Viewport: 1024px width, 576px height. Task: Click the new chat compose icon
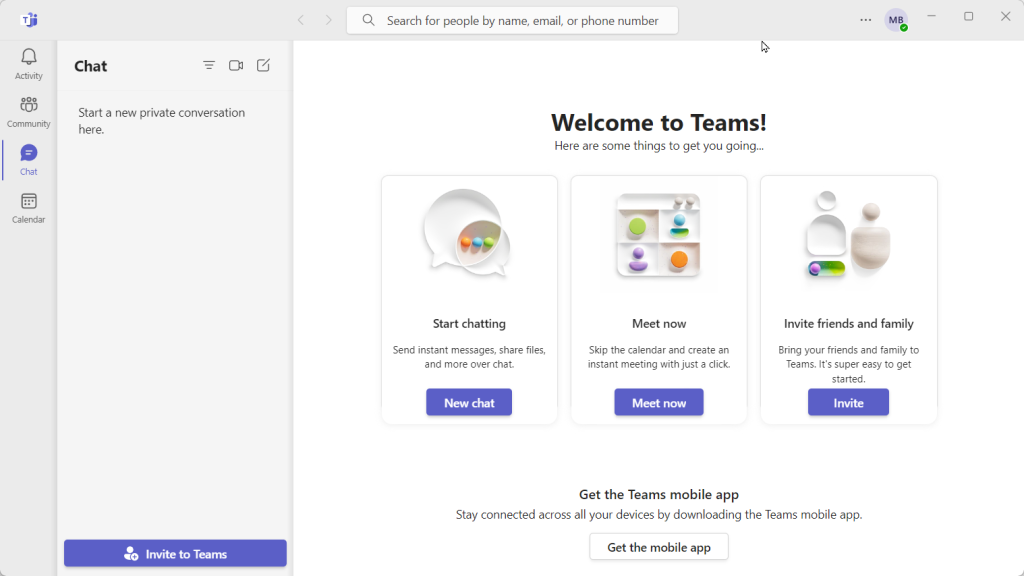coord(263,65)
